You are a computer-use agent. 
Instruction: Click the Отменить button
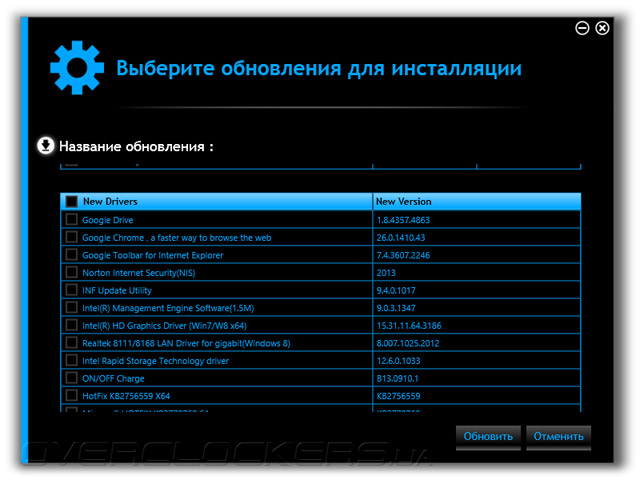[x=558, y=437]
